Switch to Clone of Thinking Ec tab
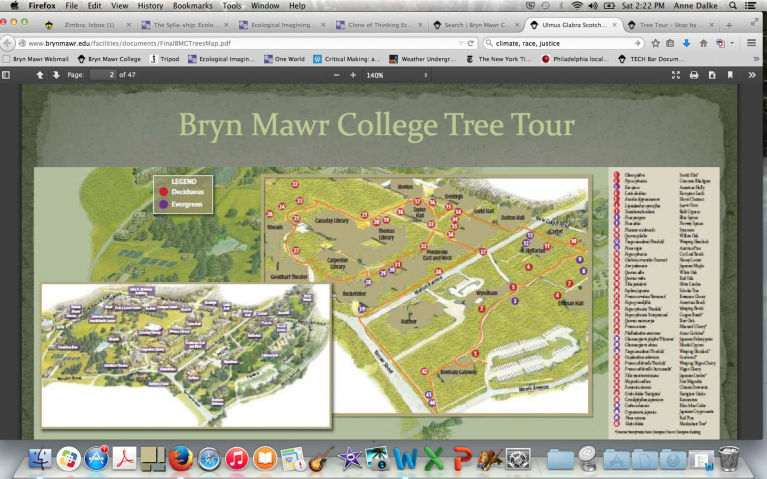Viewport: 767px width, 479px height. tap(380, 24)
